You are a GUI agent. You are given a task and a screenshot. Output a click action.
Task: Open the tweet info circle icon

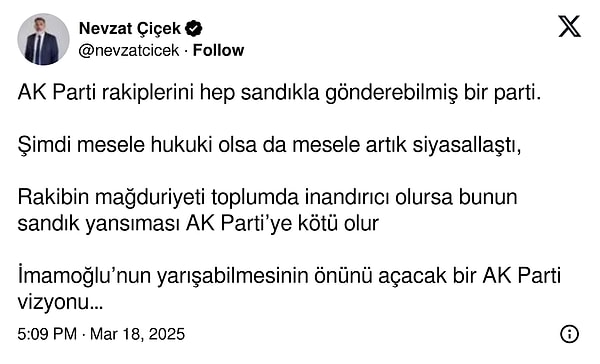click(x=569, y=334)
